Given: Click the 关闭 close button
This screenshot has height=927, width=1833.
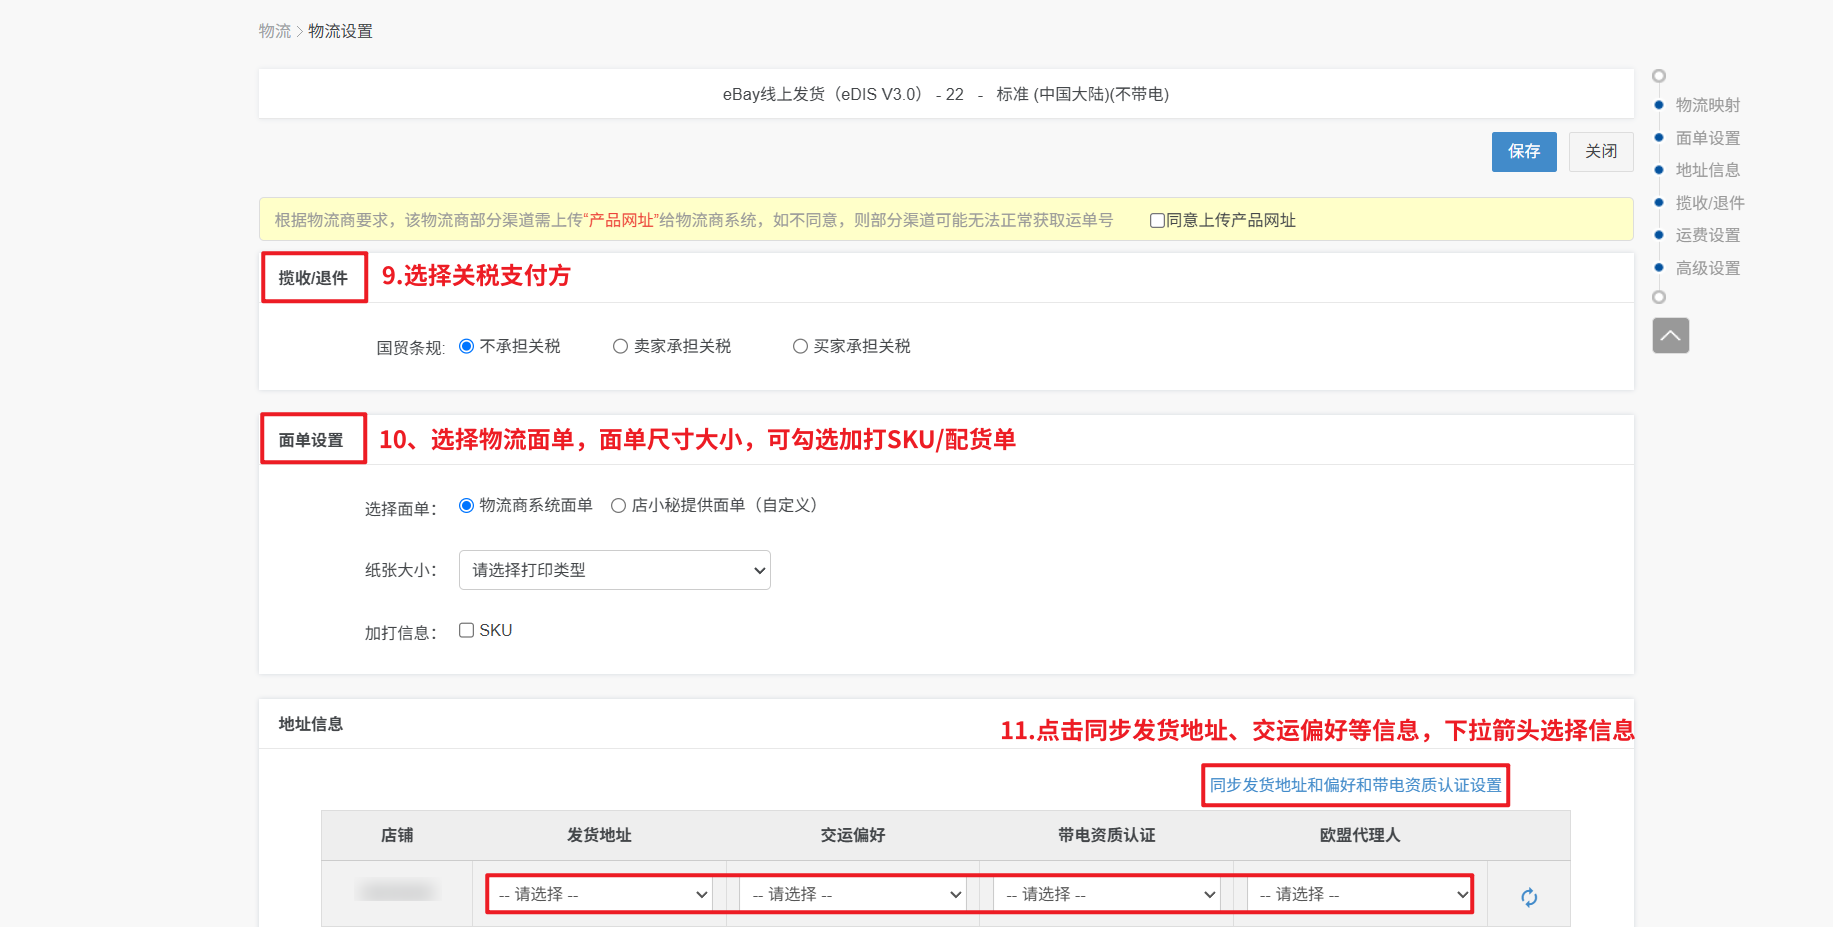Looking at the screenshot, I should [1600, 152].
